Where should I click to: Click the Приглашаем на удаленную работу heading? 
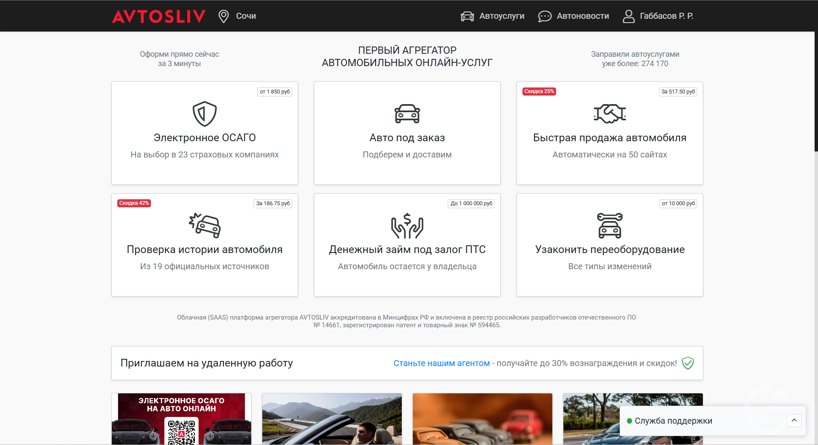click(x=207, y=363)
